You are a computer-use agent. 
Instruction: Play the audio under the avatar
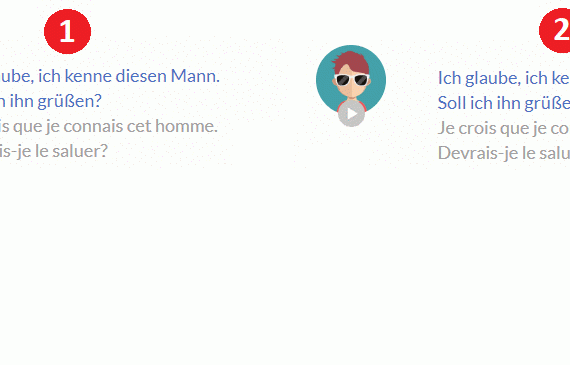[351, 114]
